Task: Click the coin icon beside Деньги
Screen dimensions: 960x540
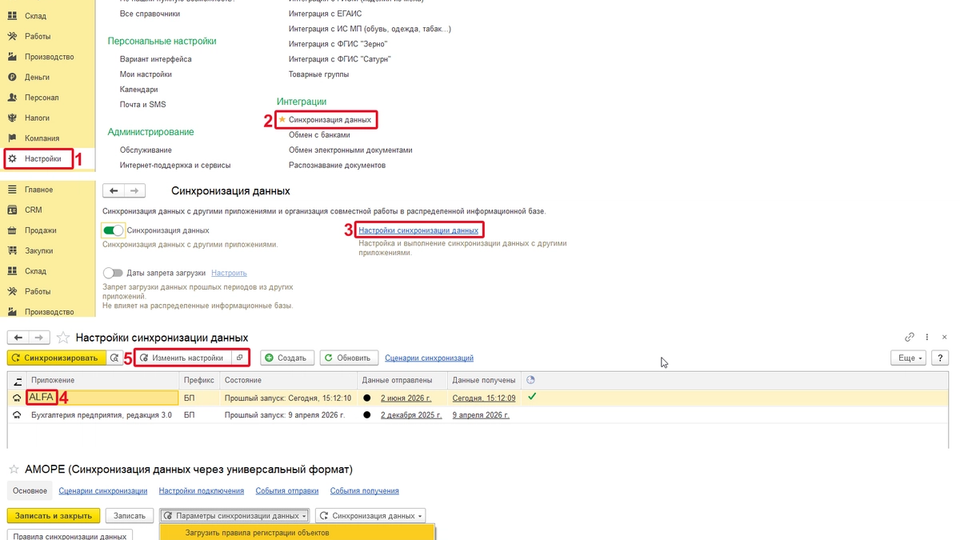Action: coord(12,77)
